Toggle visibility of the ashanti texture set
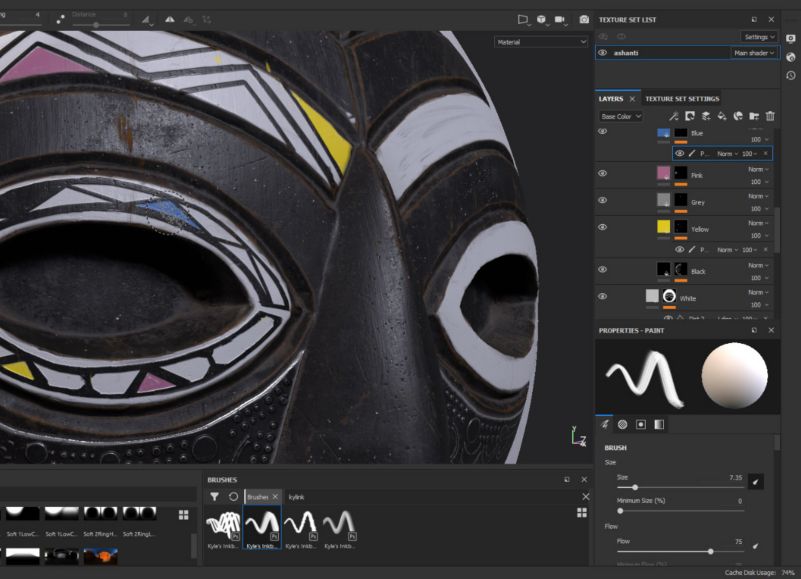Screen dimensions: 801x579 click(x=603, y=53)
